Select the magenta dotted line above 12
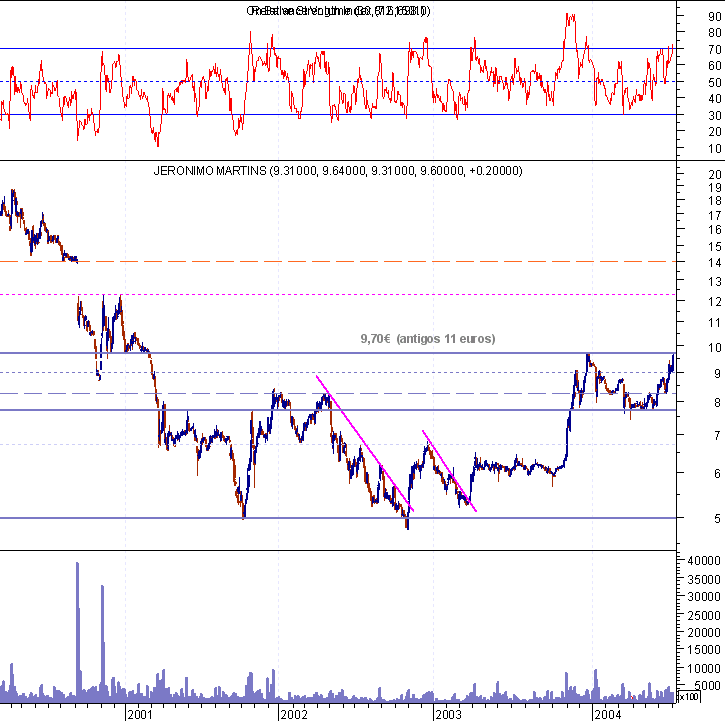The height and width of the screenshot is (721, 725). (x=338, y=295)
